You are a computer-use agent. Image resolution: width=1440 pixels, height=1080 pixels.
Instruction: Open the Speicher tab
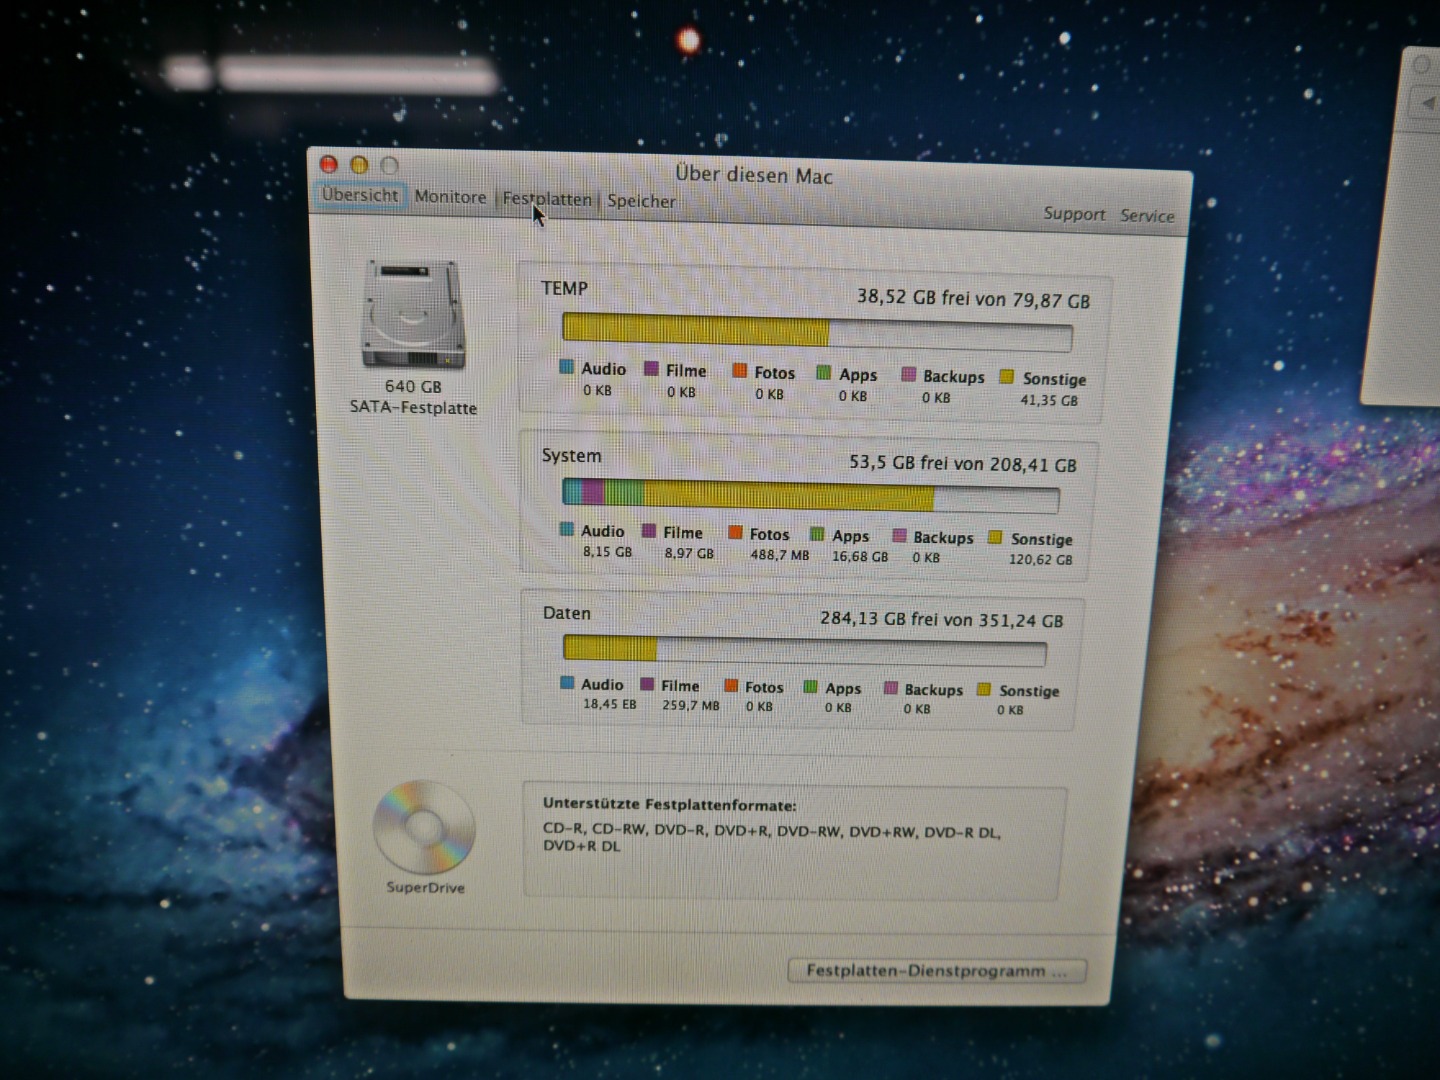tap(641, 201)
